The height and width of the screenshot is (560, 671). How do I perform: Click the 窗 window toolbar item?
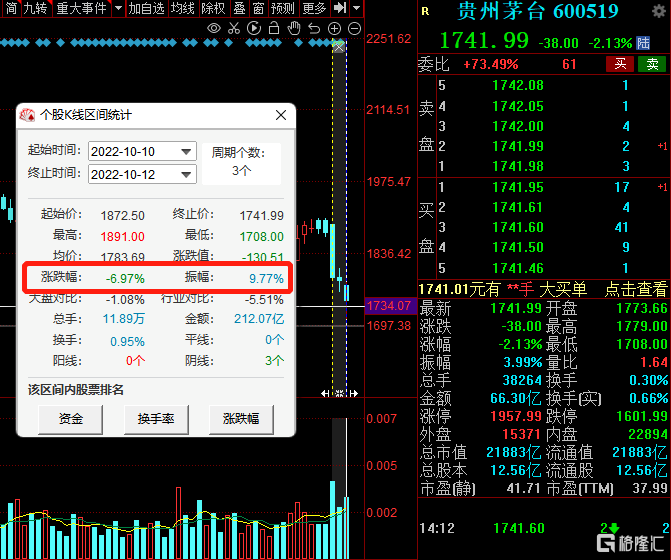coord(258,8)
